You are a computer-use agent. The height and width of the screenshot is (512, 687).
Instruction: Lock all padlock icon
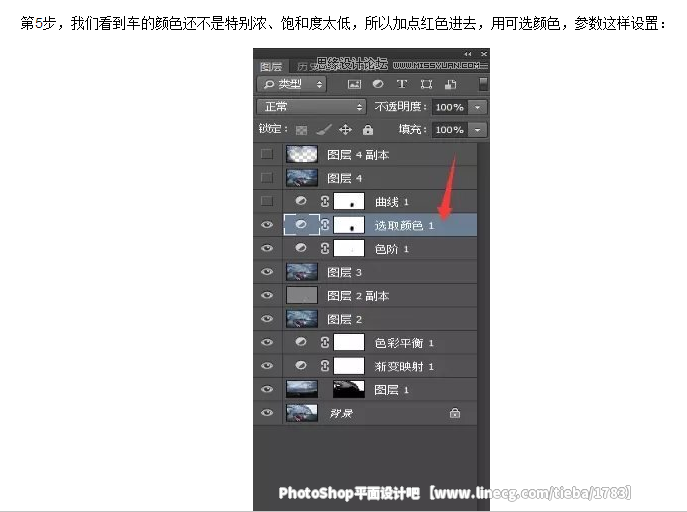click(x=368, y=130)
